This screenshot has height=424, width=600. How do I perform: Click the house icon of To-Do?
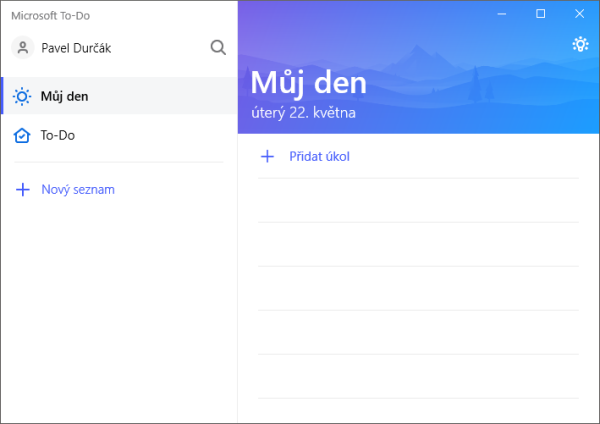click(22, 135)
